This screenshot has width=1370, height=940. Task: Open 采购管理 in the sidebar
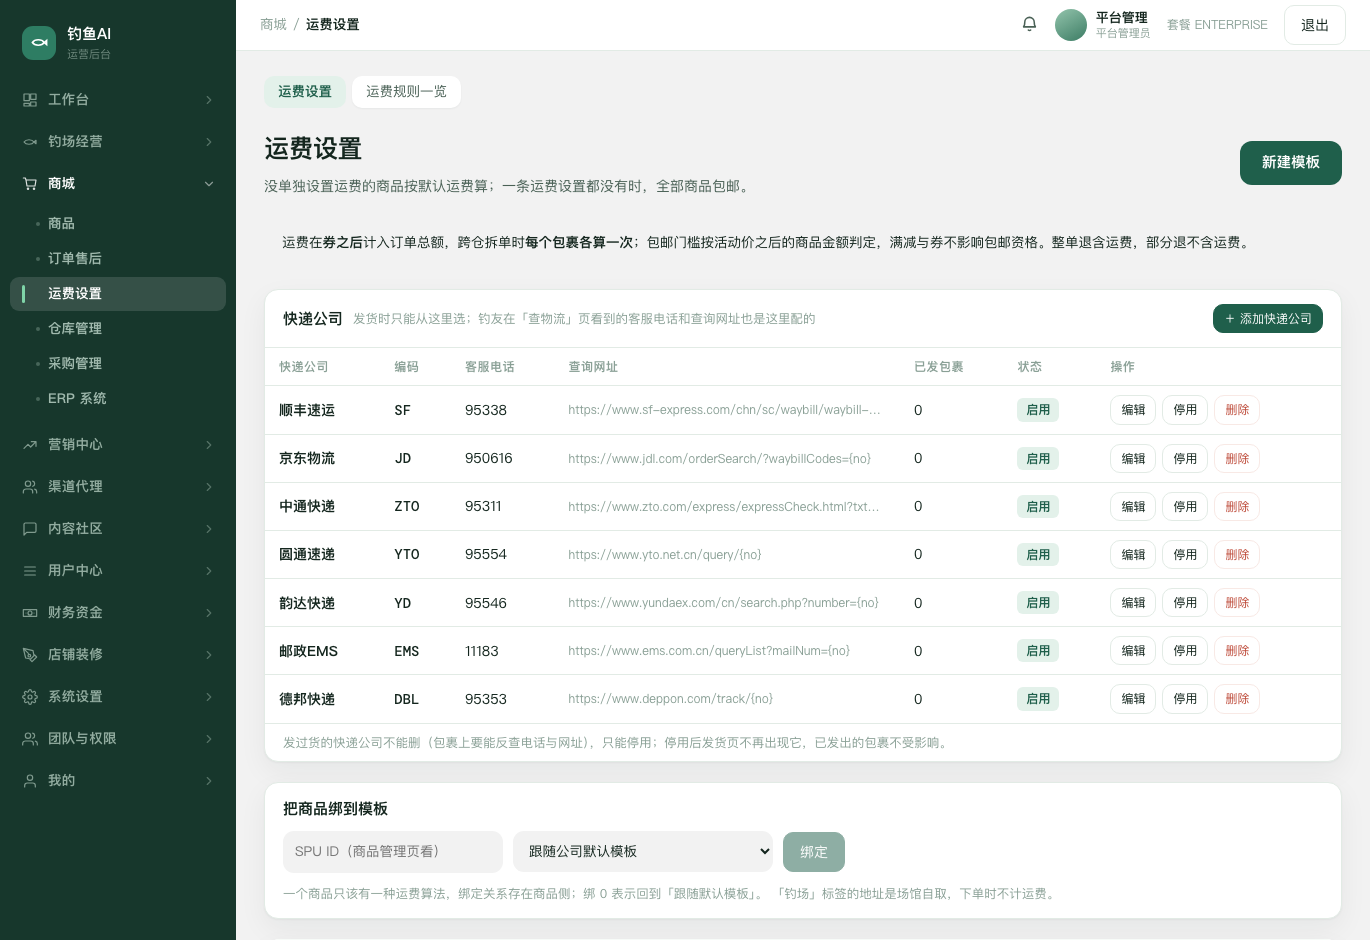118,364
